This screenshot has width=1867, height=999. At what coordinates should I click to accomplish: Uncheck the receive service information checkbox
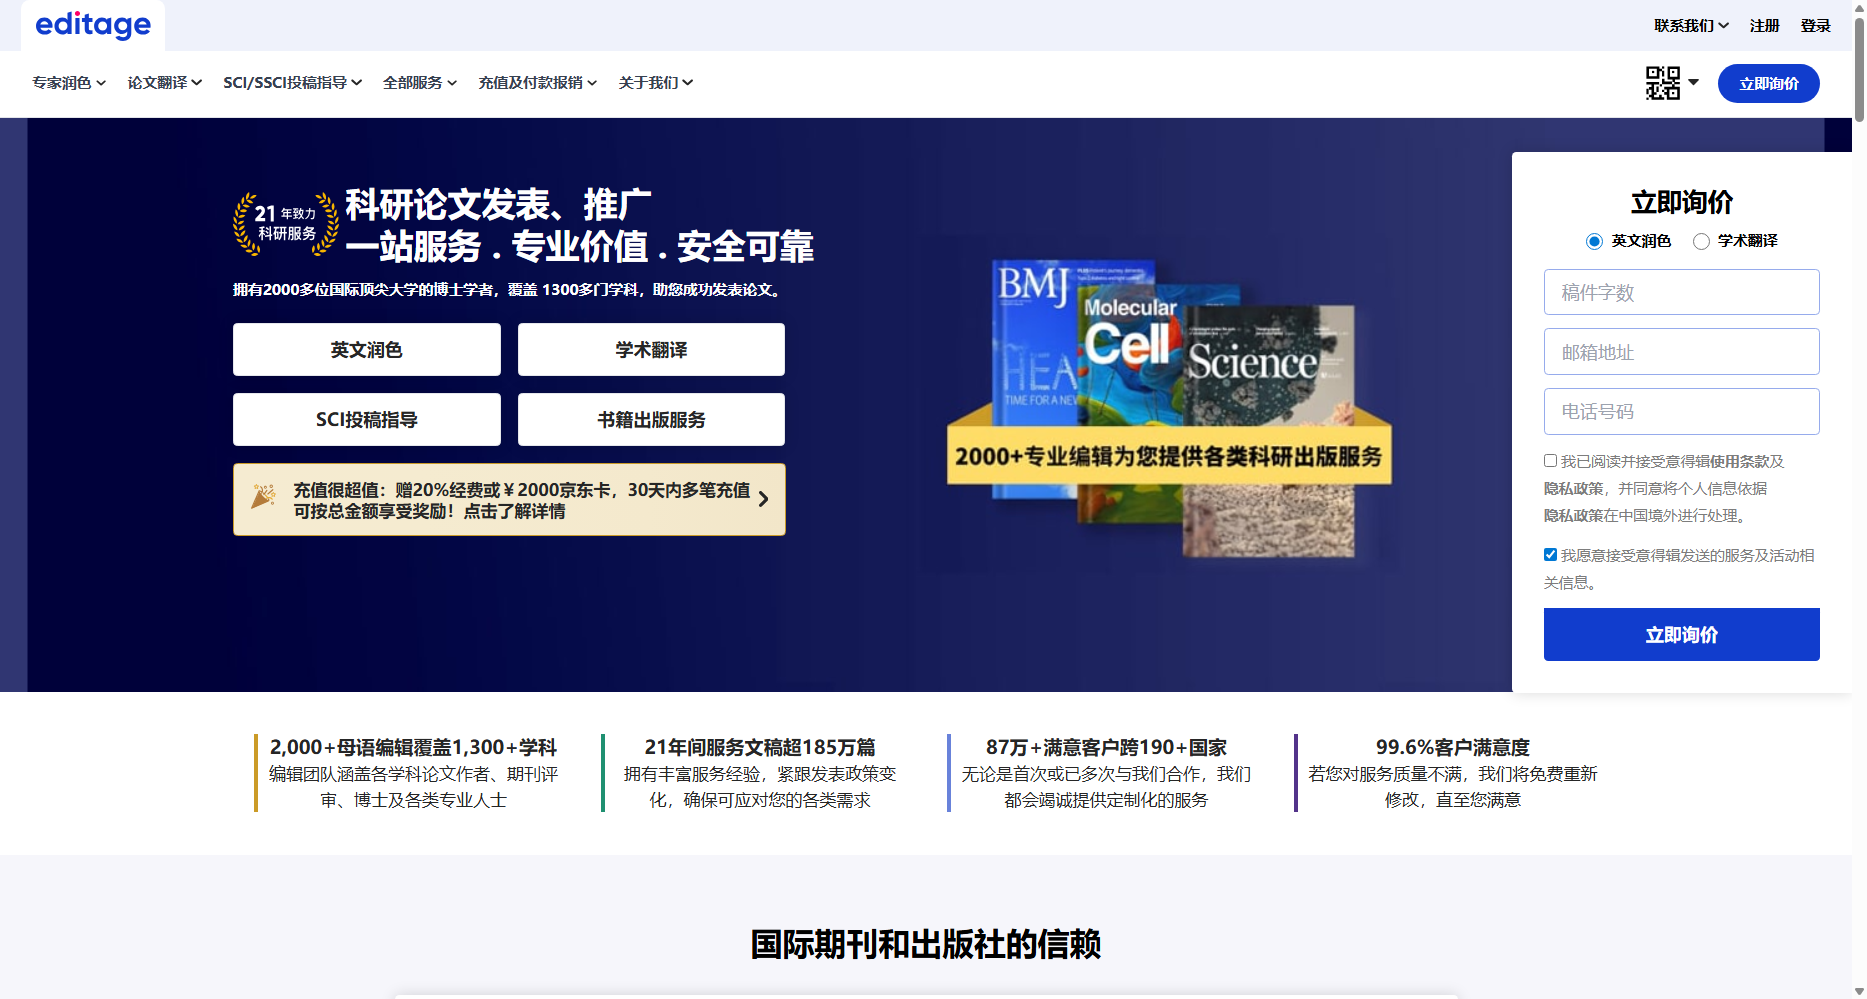pos(1550,554)
